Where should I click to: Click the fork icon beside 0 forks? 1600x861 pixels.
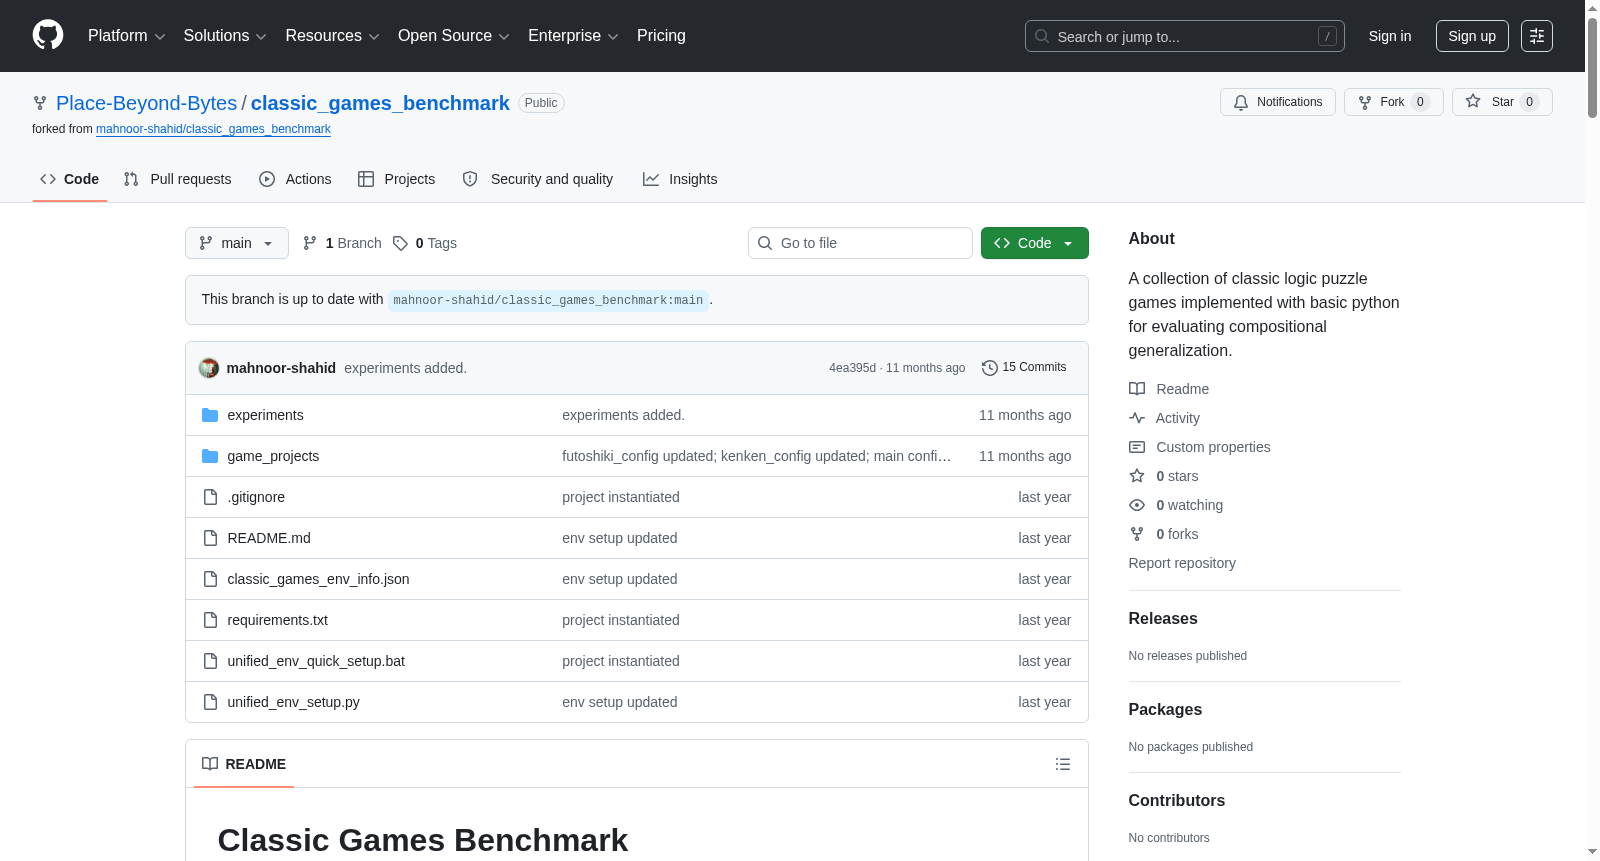pos(1137,534)
